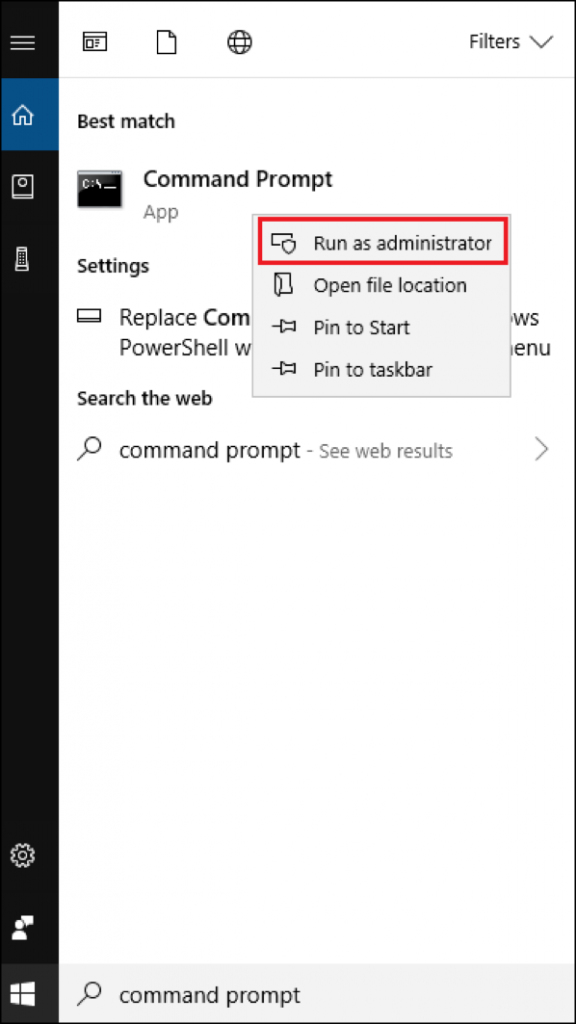Viewport: 576px width, 1024px height.
Task: Filter search by Web using globe icon
Action: click(x=239, y=42)
